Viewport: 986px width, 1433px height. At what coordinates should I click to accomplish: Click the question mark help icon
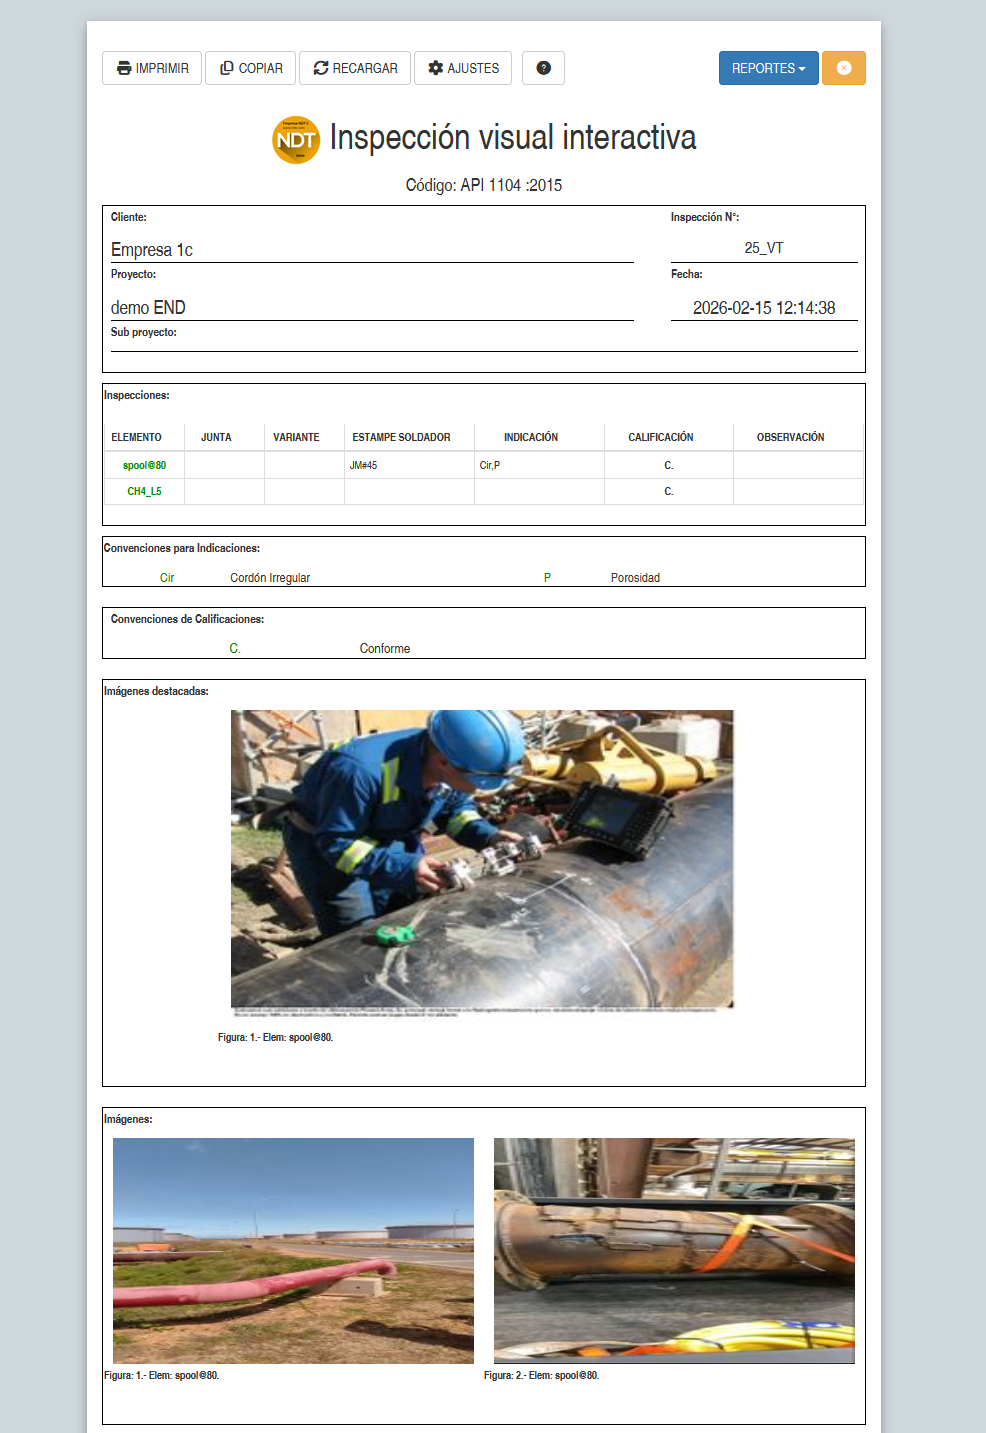click(543, 68)
